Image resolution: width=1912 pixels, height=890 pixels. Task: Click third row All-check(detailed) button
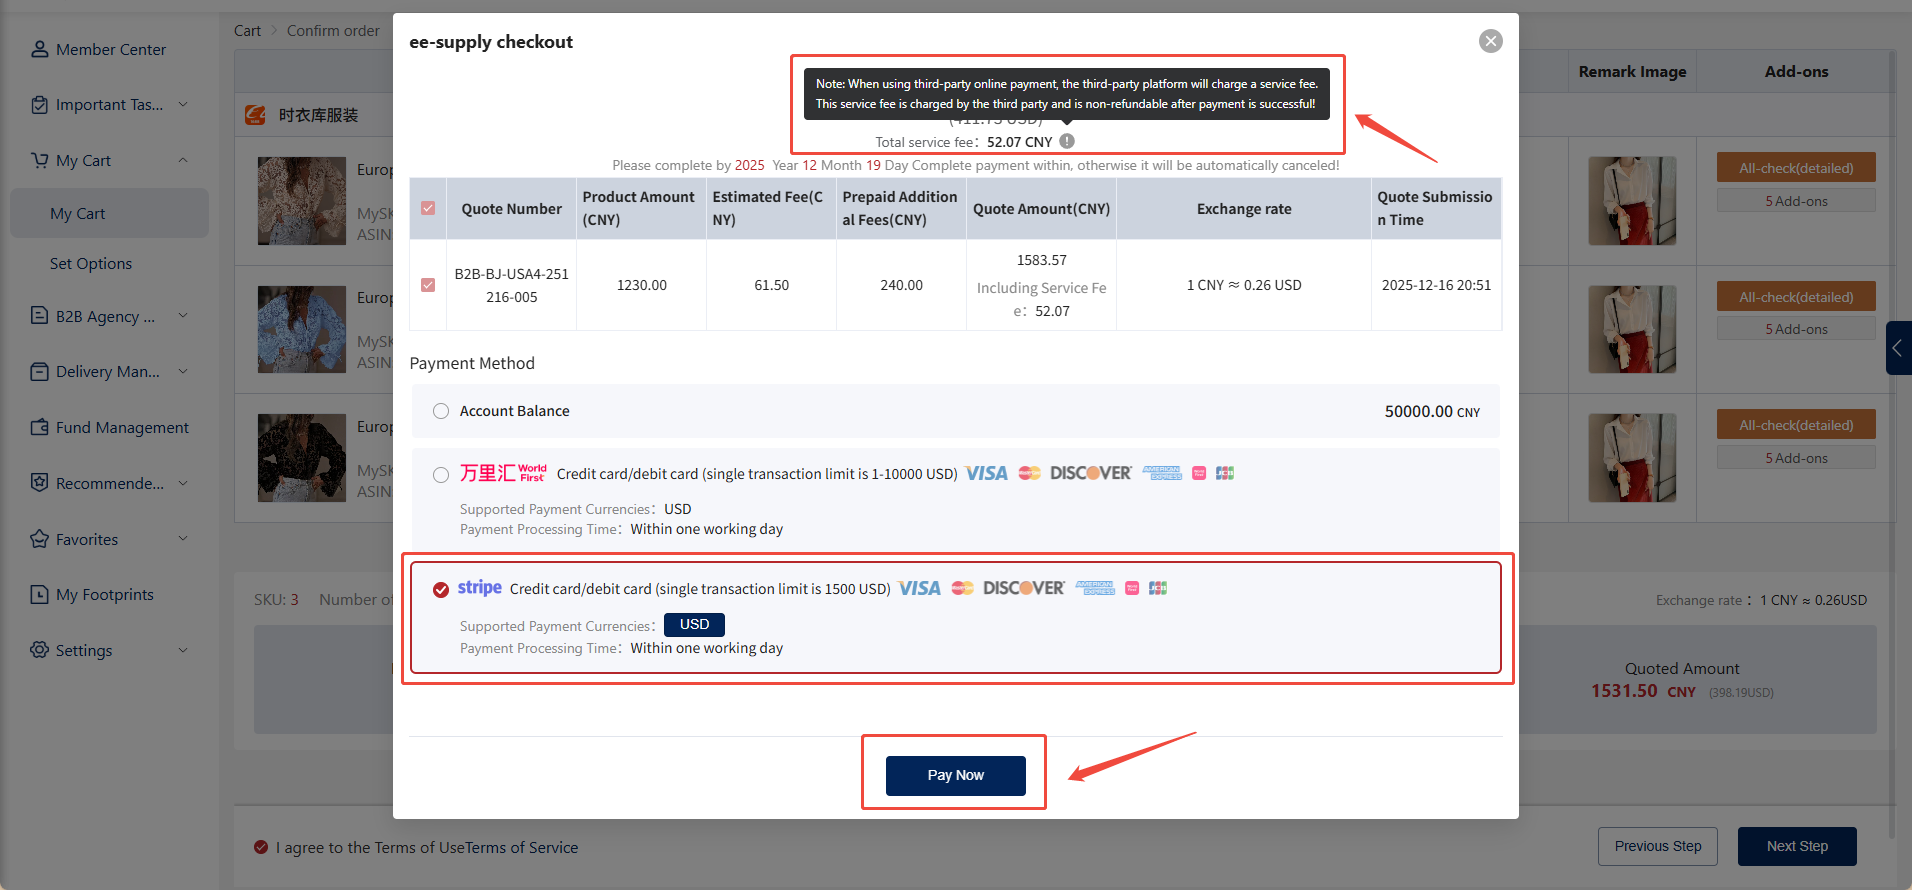coord(1796,425)
